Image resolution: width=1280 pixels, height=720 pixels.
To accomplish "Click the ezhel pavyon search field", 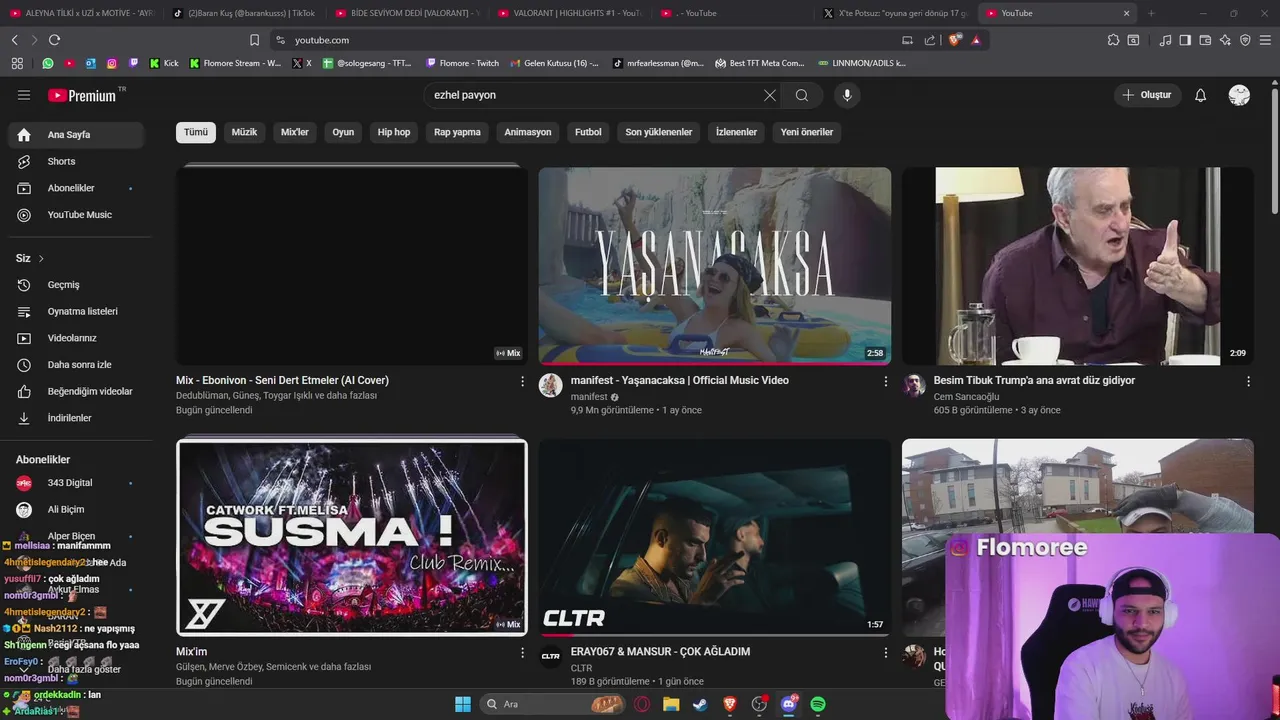I will [590, 95].
